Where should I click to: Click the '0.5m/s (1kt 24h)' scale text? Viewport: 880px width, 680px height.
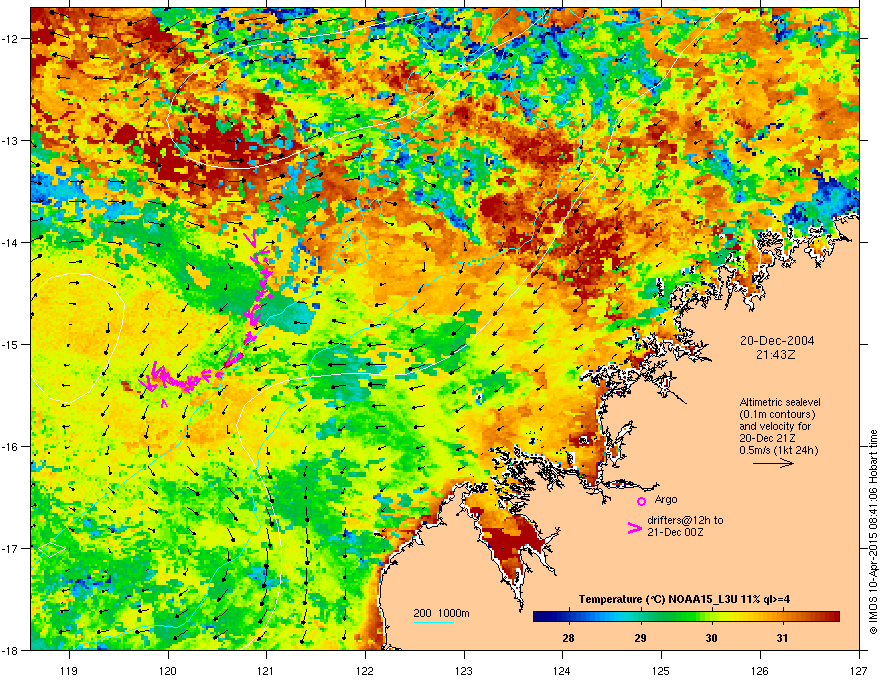pos(778,450)
